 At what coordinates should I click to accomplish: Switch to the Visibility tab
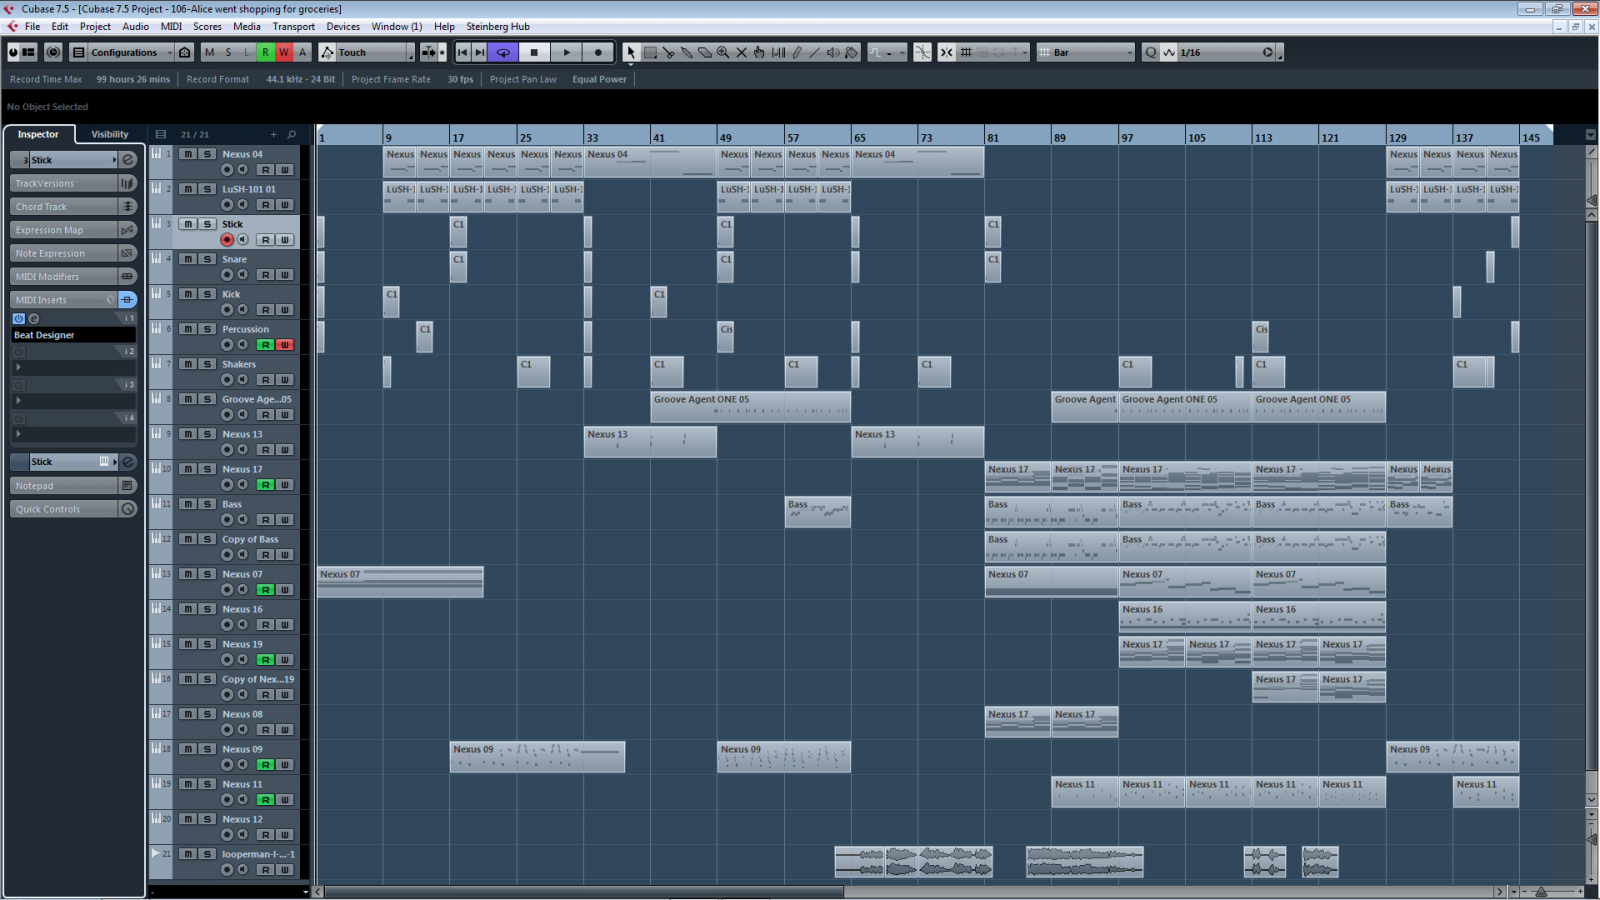click(110, 134)
